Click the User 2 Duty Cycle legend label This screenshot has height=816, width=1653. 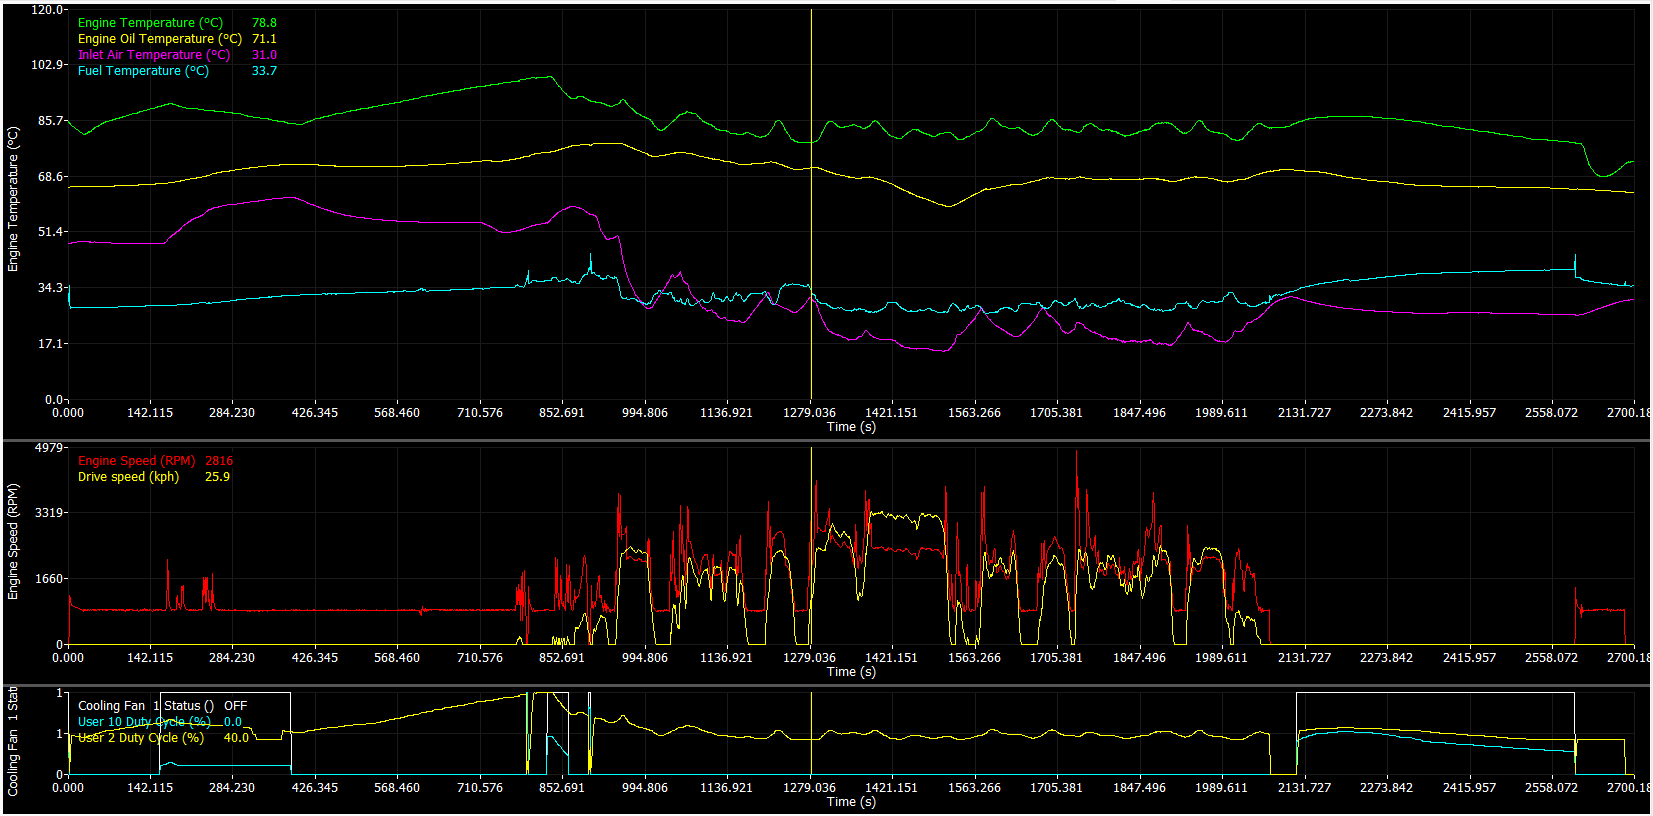(x=141, y=738)
